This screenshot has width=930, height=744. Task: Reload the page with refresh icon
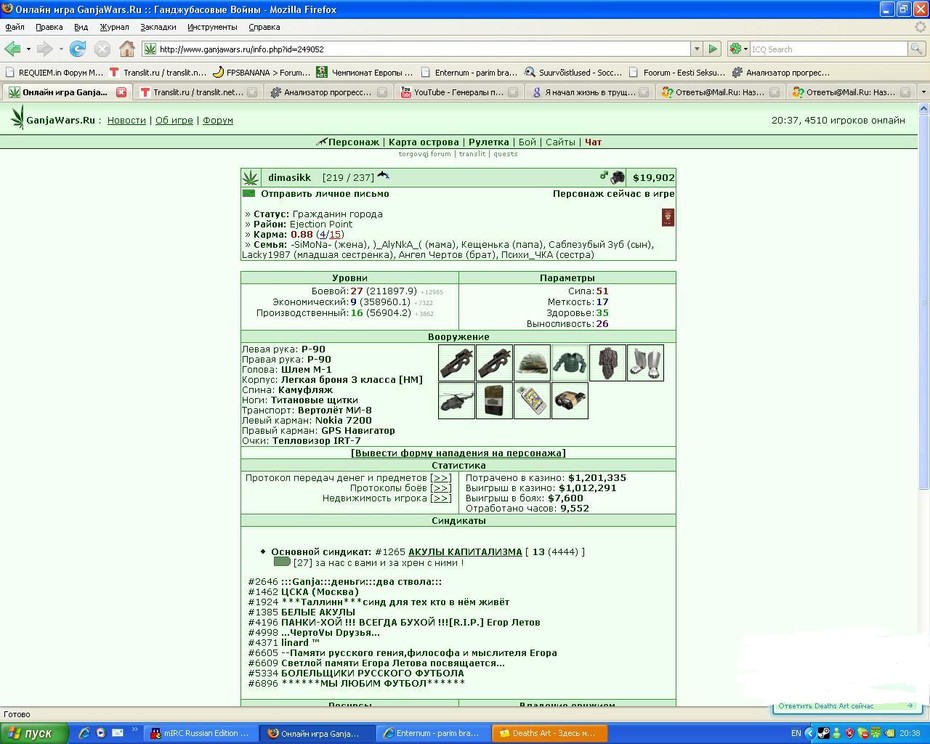point(78,49)
